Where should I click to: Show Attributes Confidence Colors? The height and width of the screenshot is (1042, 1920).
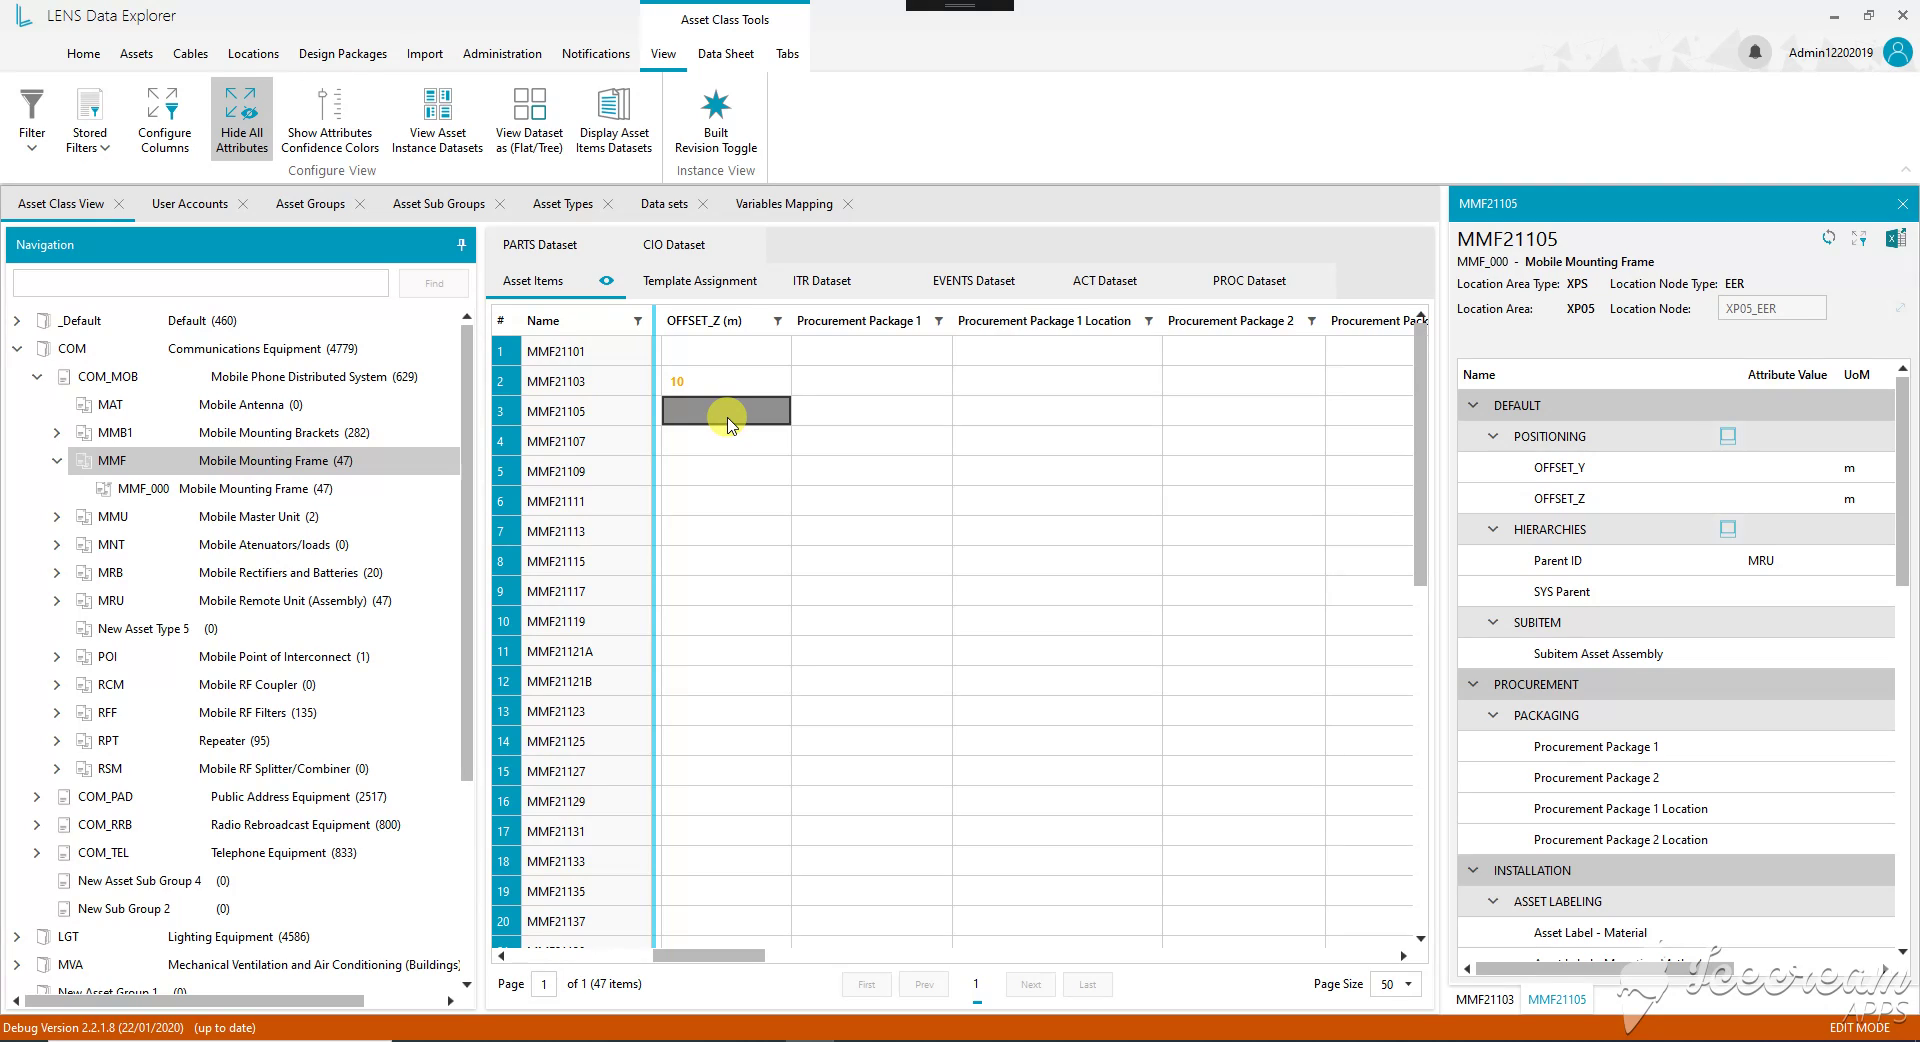pos(330,119)
